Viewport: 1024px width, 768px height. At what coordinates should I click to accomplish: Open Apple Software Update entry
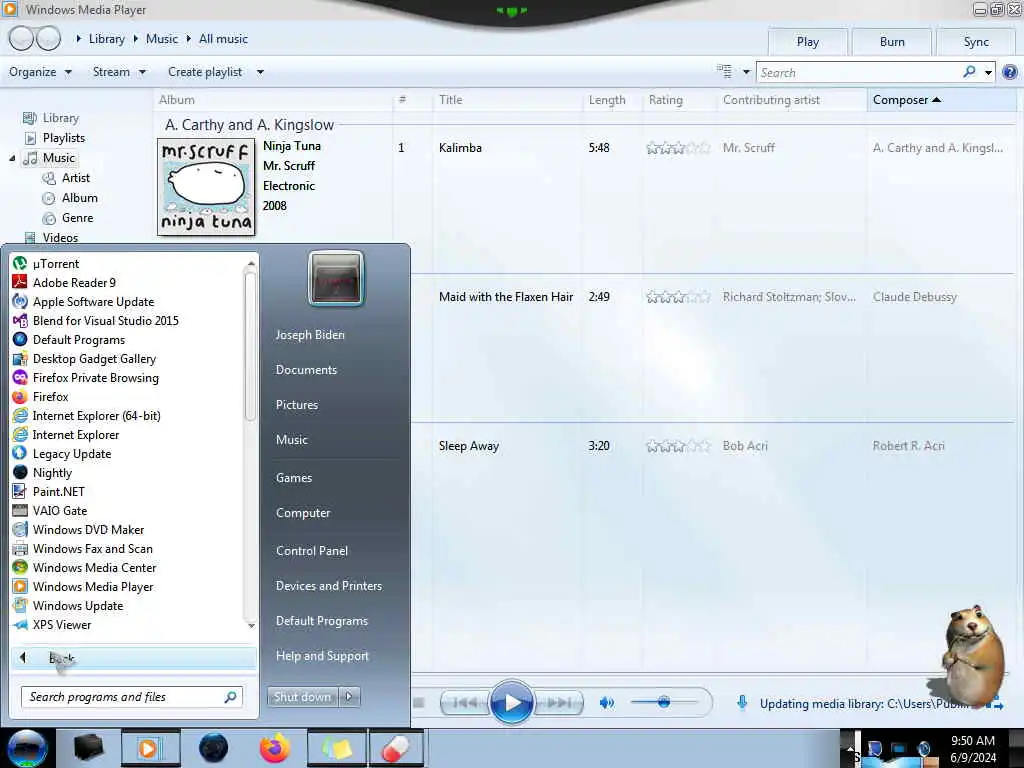pos(83,302)
